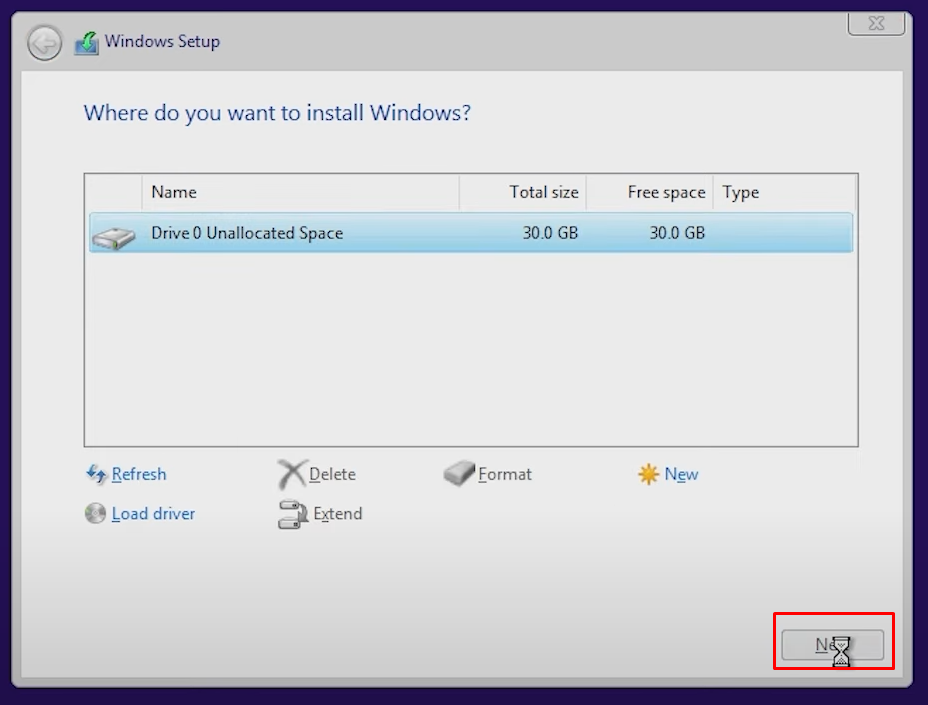
Task: Hit the New partition starburst icon
Action: point(649,474)
